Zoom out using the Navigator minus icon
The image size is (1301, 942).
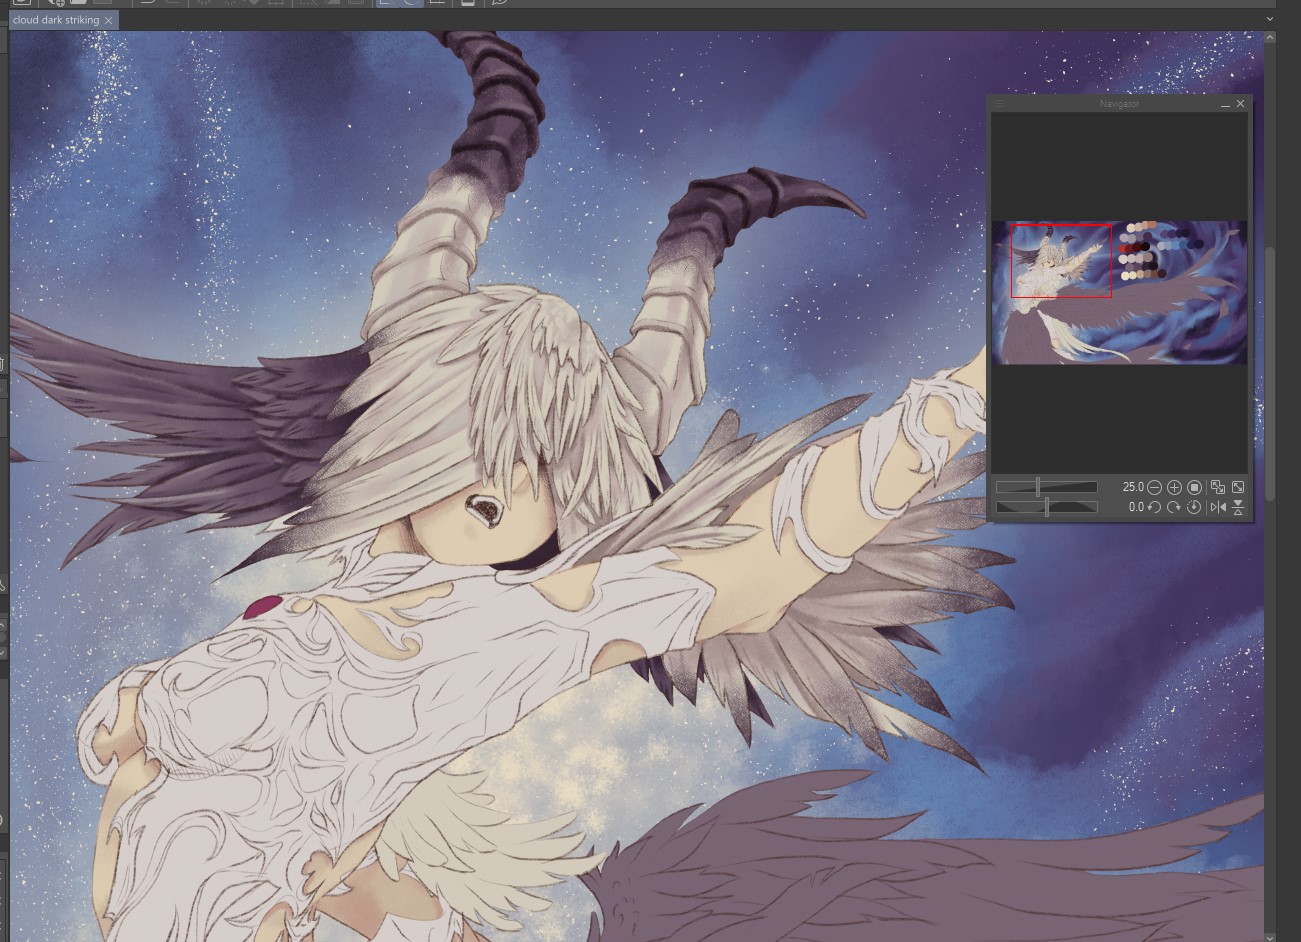pos(1155,487)
